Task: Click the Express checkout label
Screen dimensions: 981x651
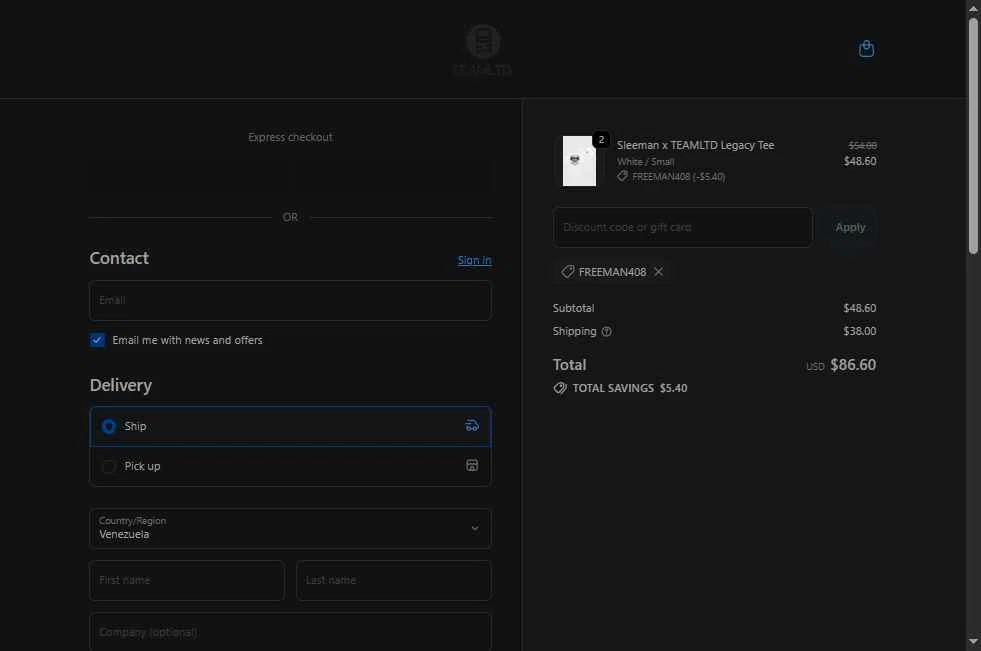Action: pos(290,137)
